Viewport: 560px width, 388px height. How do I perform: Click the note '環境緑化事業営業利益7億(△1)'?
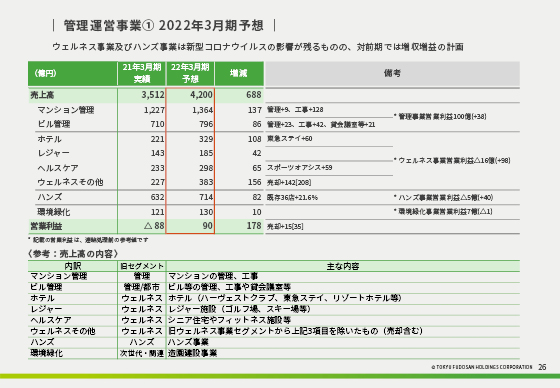[x=443, y=212]
